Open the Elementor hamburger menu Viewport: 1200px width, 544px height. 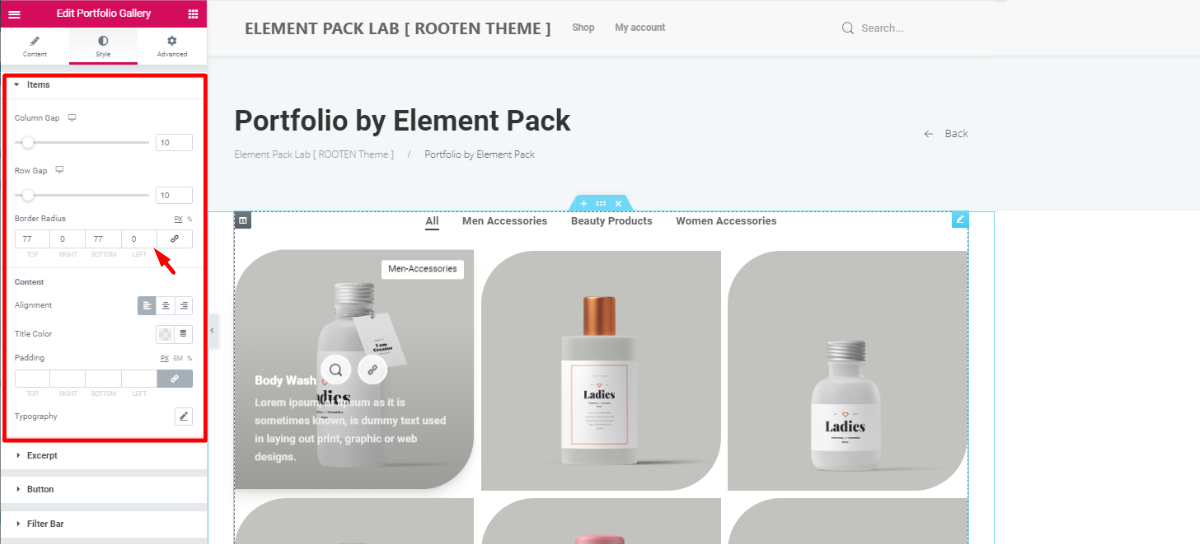[x=14, y=14]
